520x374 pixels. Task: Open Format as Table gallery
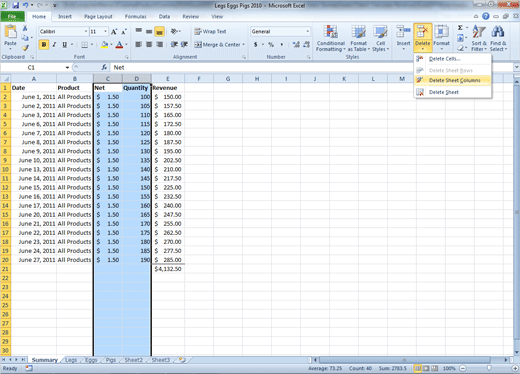359,38
